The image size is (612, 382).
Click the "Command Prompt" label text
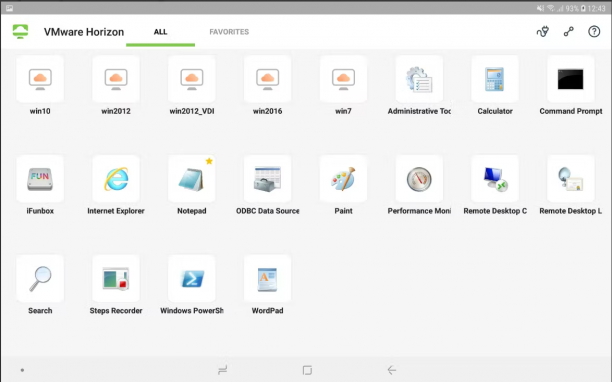571,111
